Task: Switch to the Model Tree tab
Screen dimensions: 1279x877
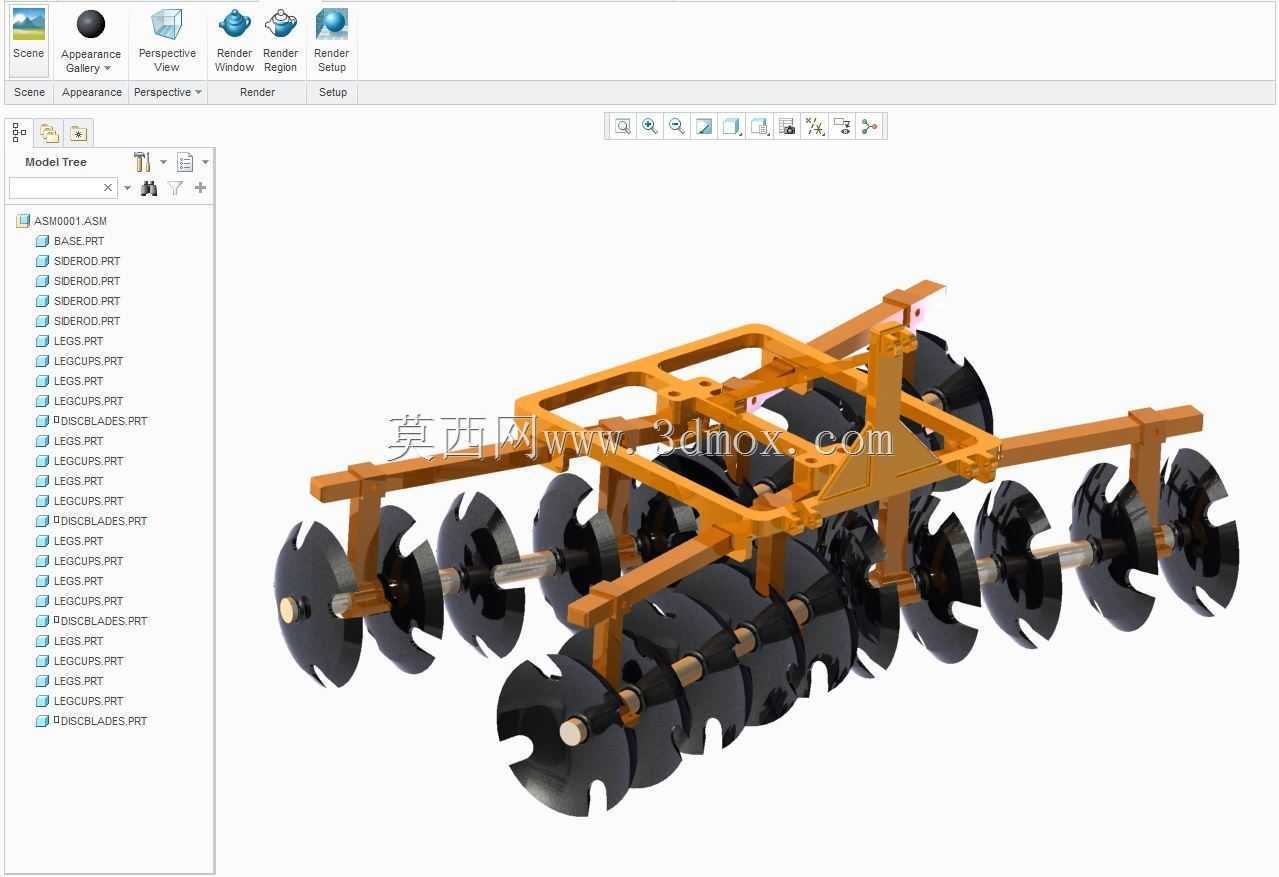Action: coord(19,132)
